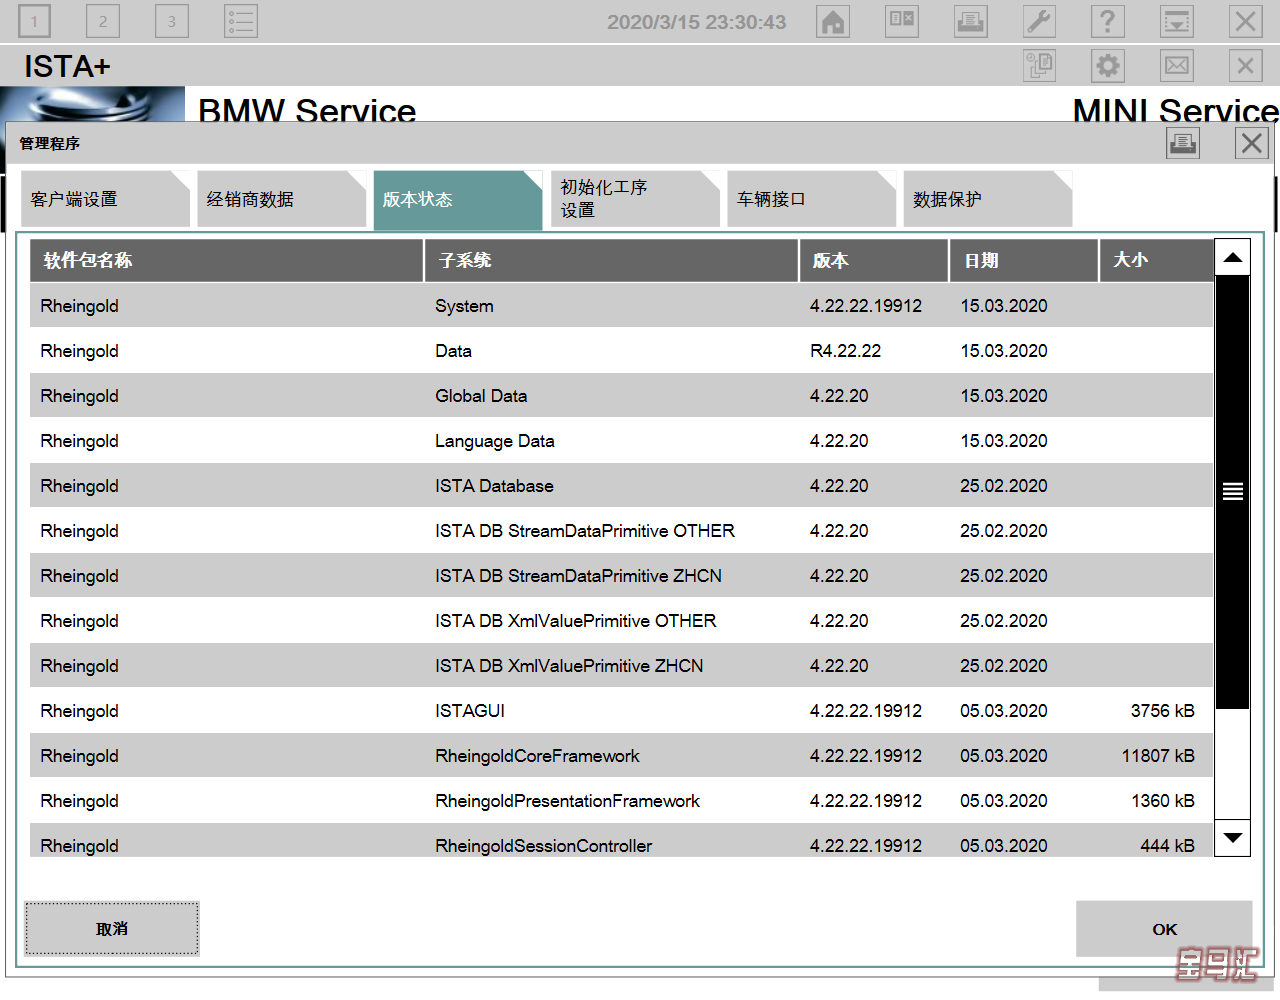Screen dimensions: 1280x1000
Task: Sort by 日期 column header
Action: pyautogui.click(x=1024, y=260)
